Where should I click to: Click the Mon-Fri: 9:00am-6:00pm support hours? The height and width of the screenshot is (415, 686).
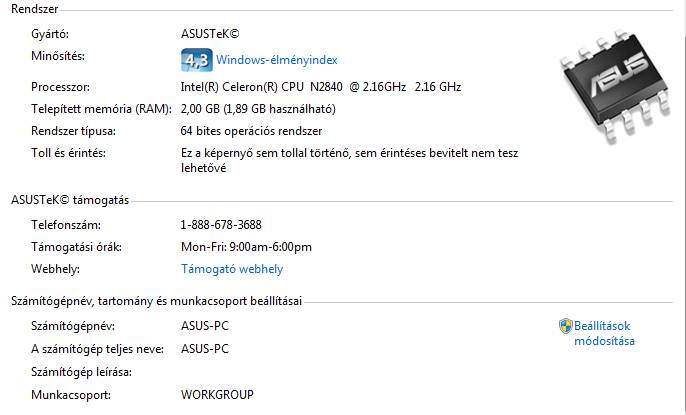pos(246,247)
